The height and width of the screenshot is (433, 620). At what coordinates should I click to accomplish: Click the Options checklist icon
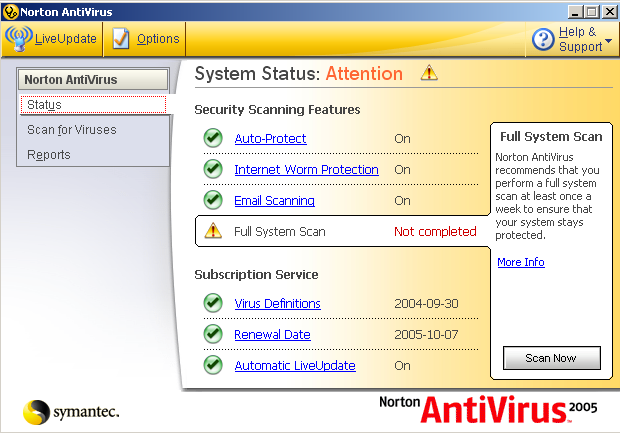pos(121,38)
